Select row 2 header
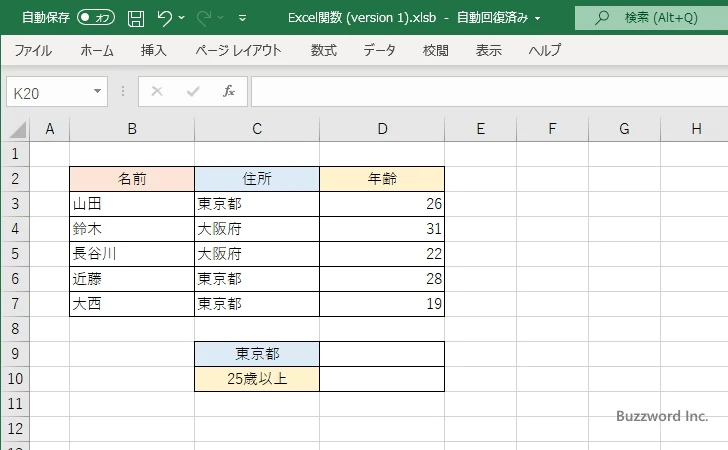Screen dimensions: 728x450 (15, 179)
